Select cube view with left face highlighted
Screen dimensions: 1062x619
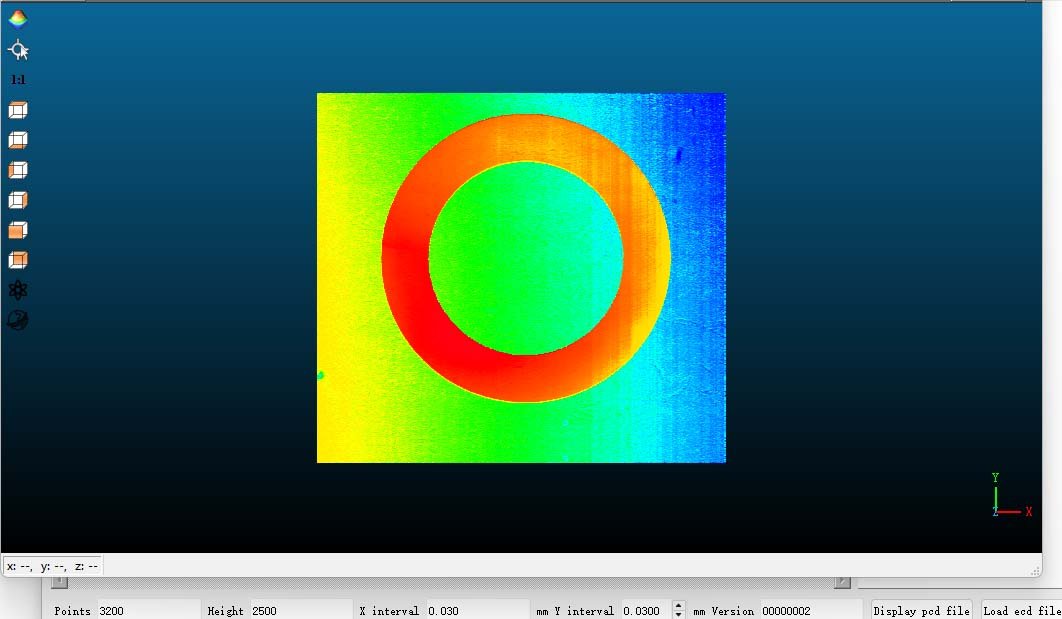(x=18, y=170)
